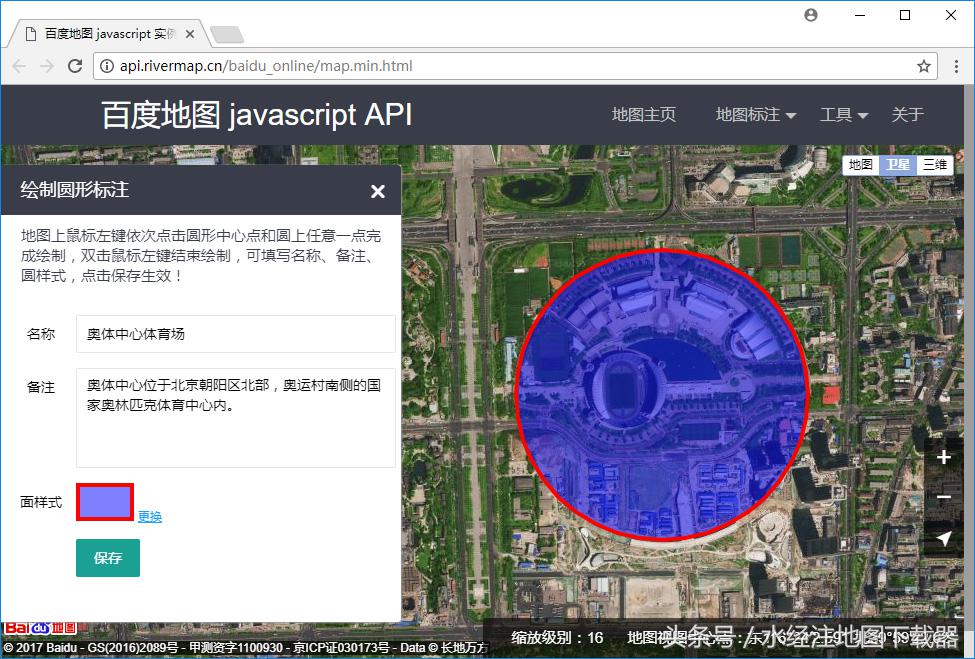Zoom in using the plus map control
Viewport: 975px width, 659px height.
tap(943, 457)
